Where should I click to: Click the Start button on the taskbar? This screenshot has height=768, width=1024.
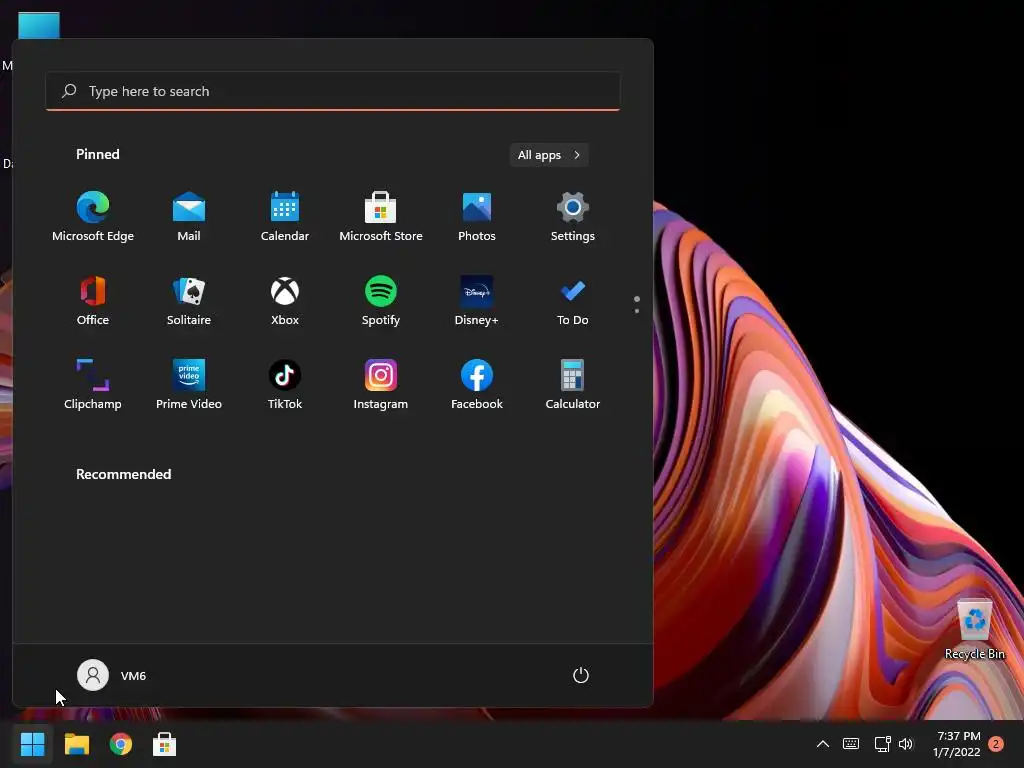coord(33,744)
